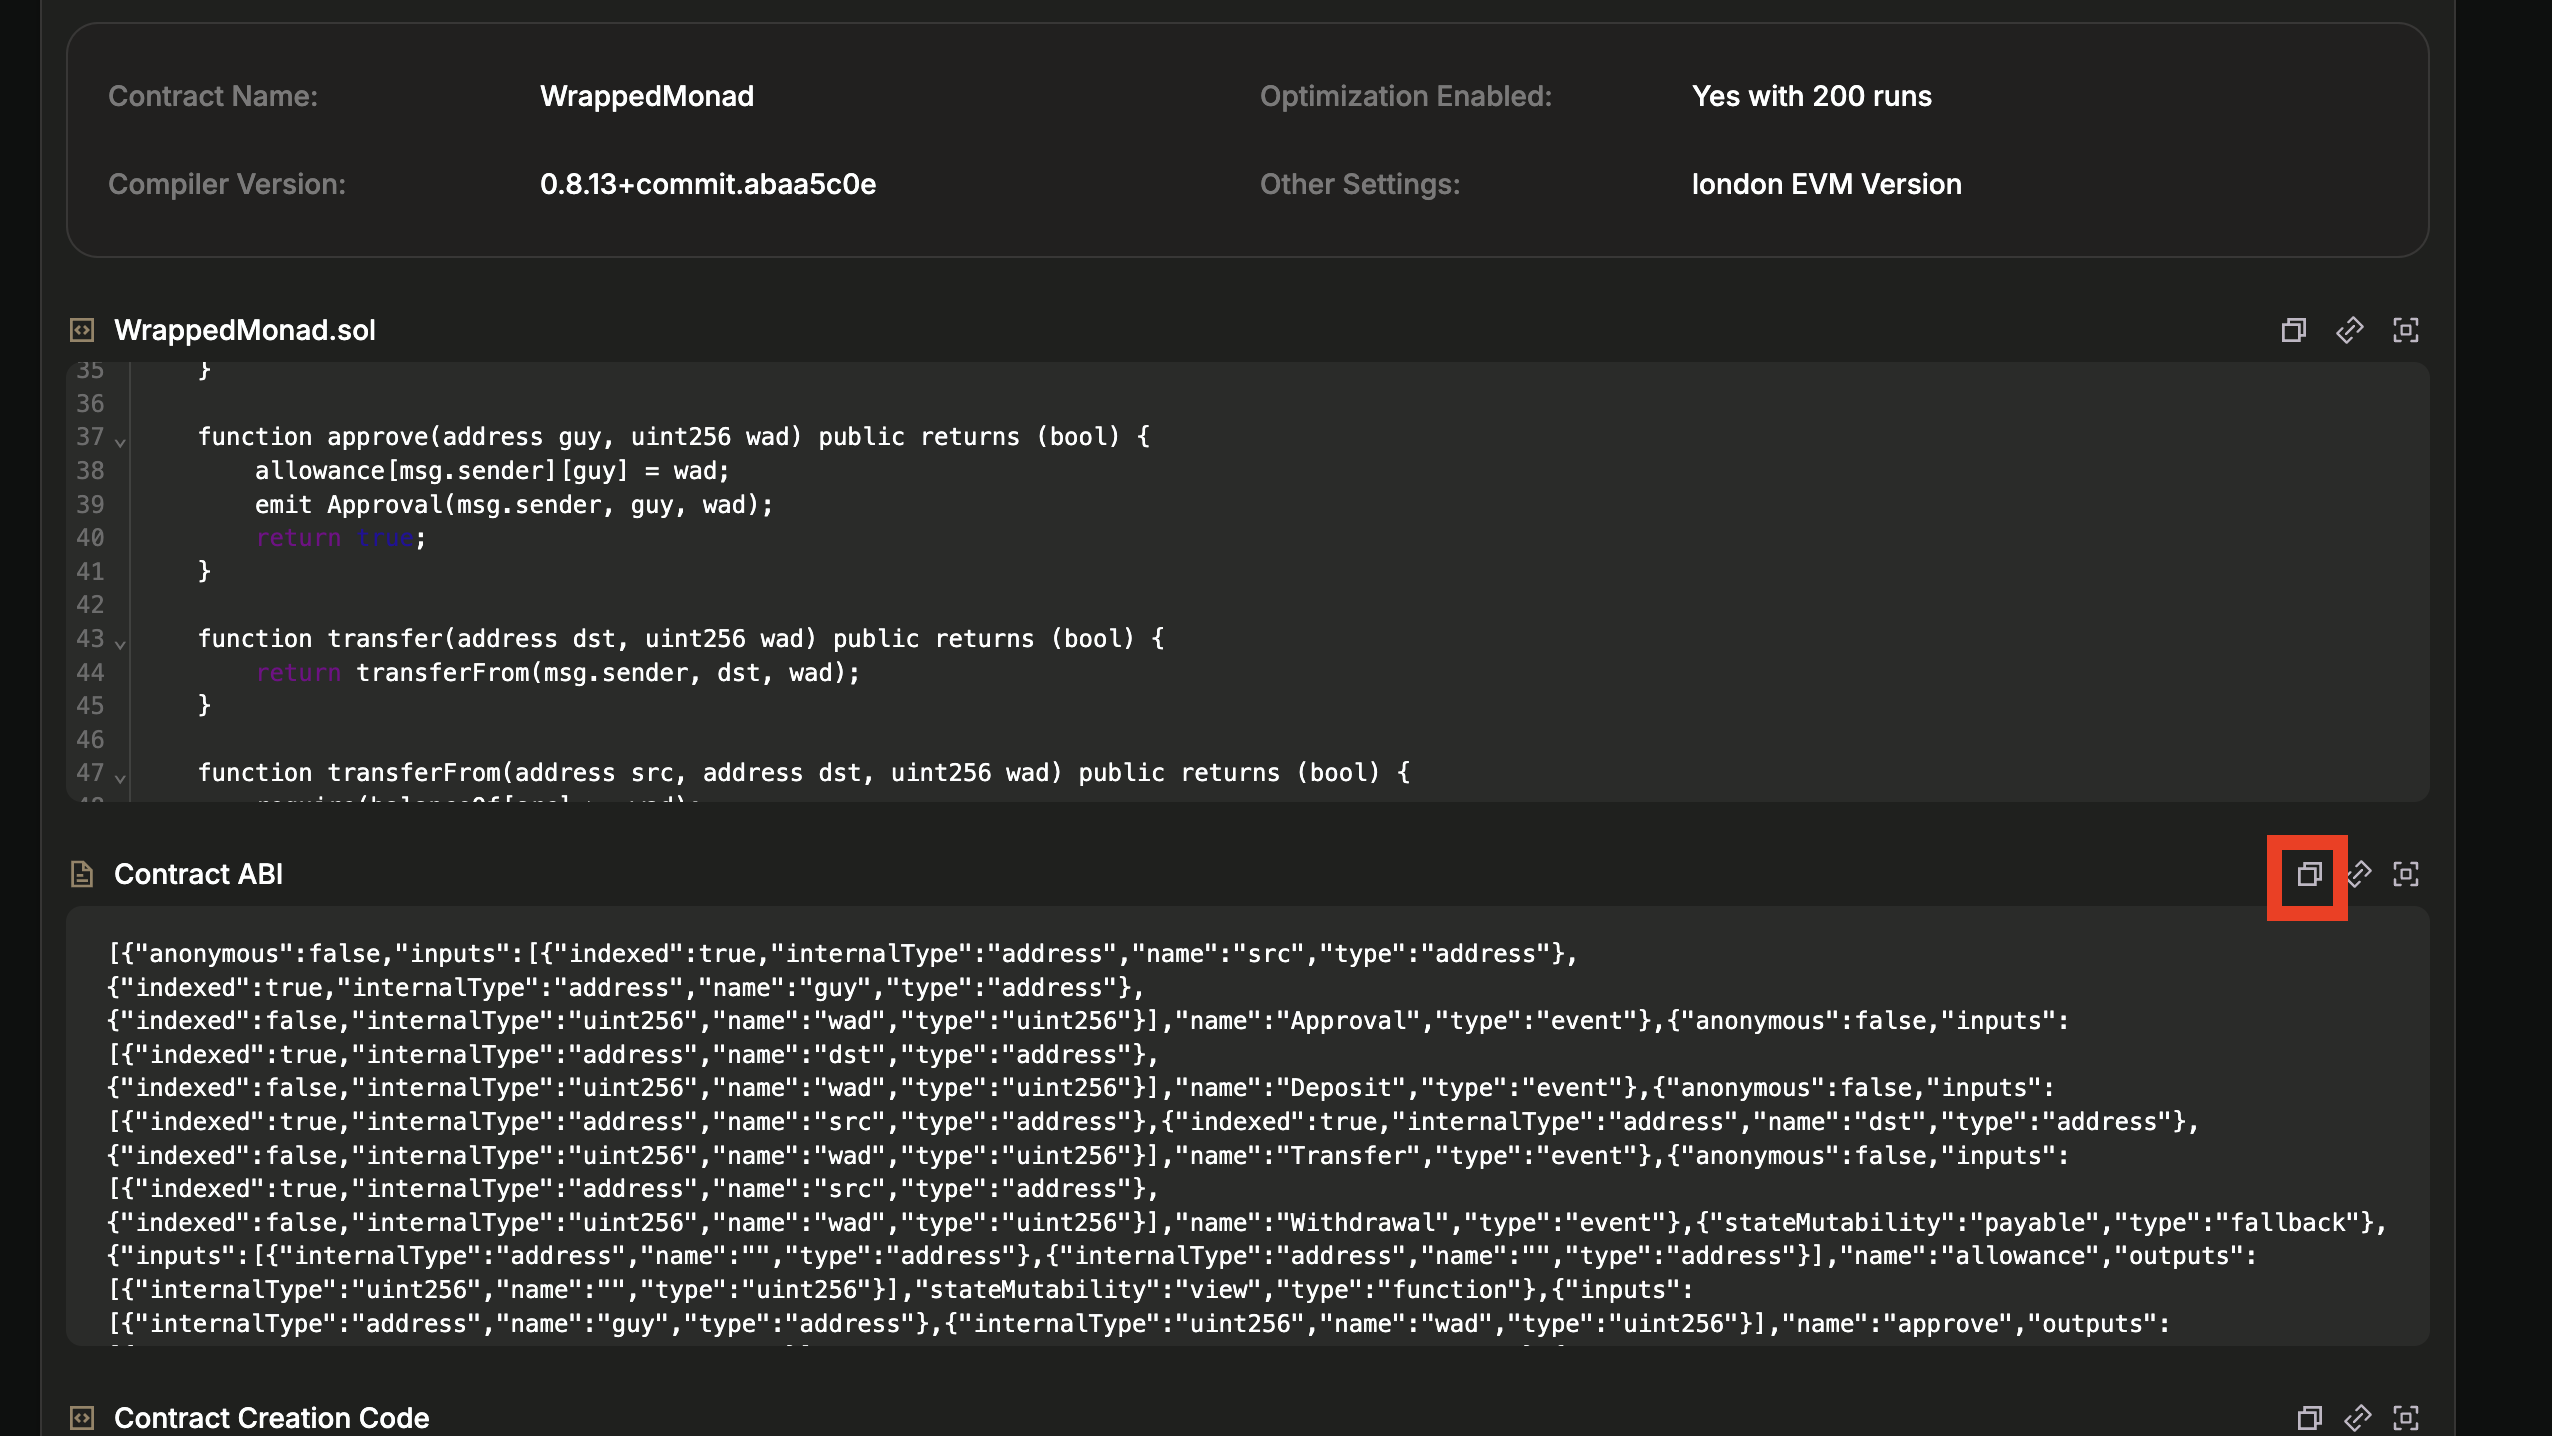Collapse the approve function at line 37
The image size is (2552, 1436).
(x=120, y=441)
